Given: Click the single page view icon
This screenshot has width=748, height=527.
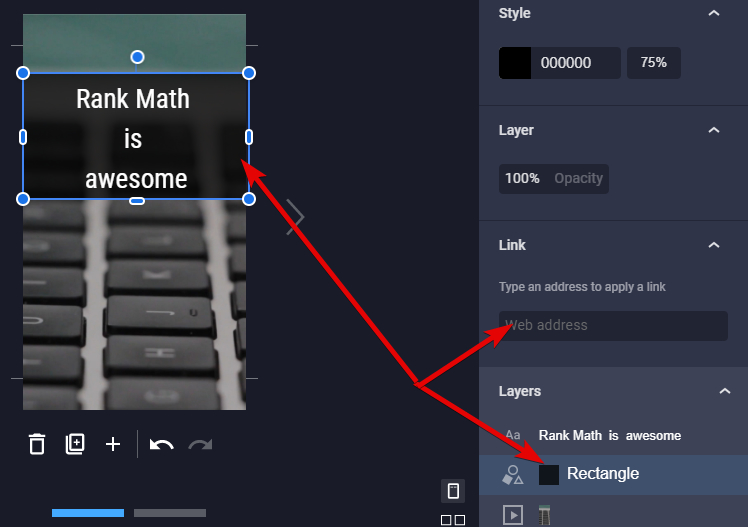Looking at the screenshot, I should pyautogui.click(x=453, y=491).
